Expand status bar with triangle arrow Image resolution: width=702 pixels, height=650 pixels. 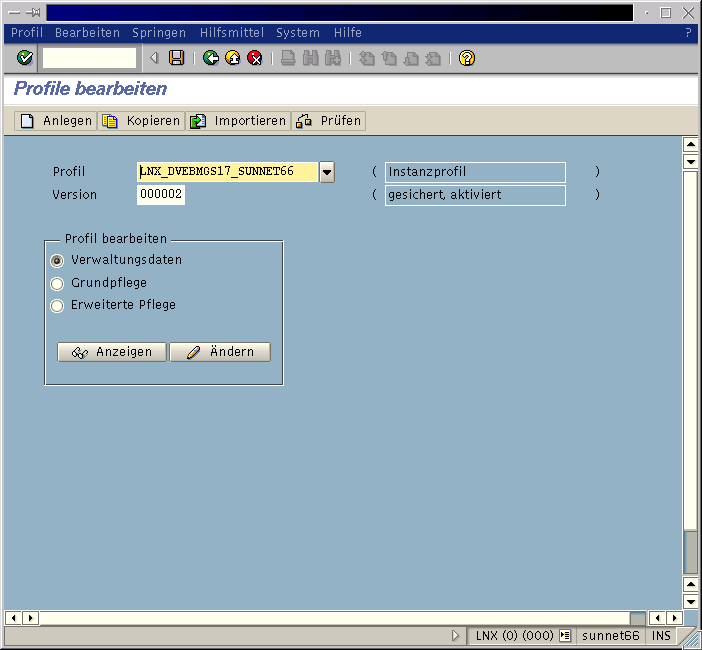456,636
